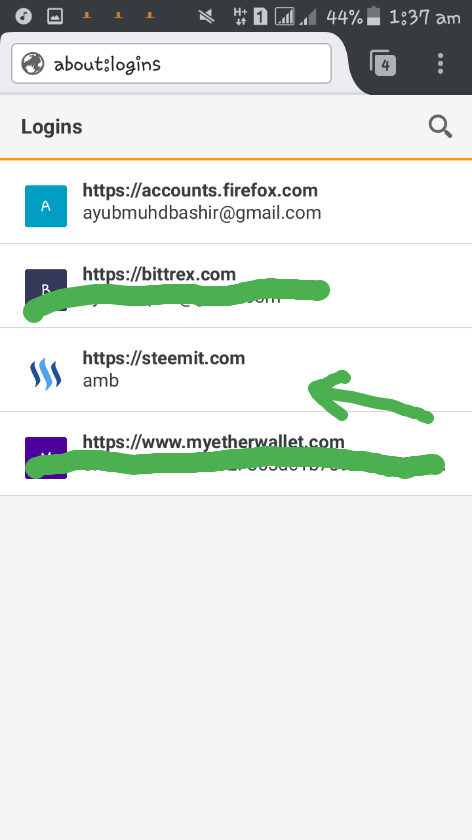472x840 pixels.
Task: Tap the muted sound status icon
Action: point(206,17)
